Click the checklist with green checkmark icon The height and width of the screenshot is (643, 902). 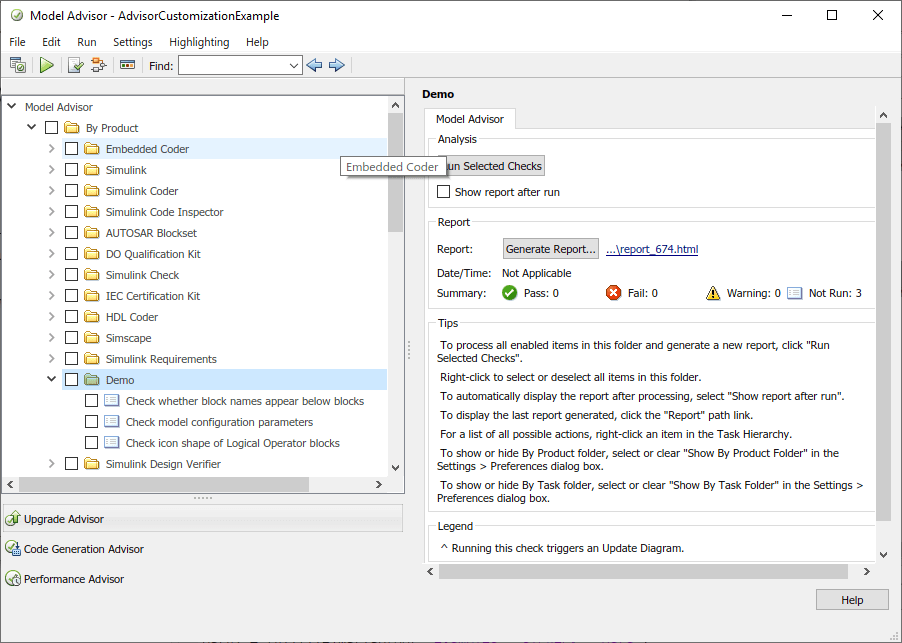tap(75, 66)
